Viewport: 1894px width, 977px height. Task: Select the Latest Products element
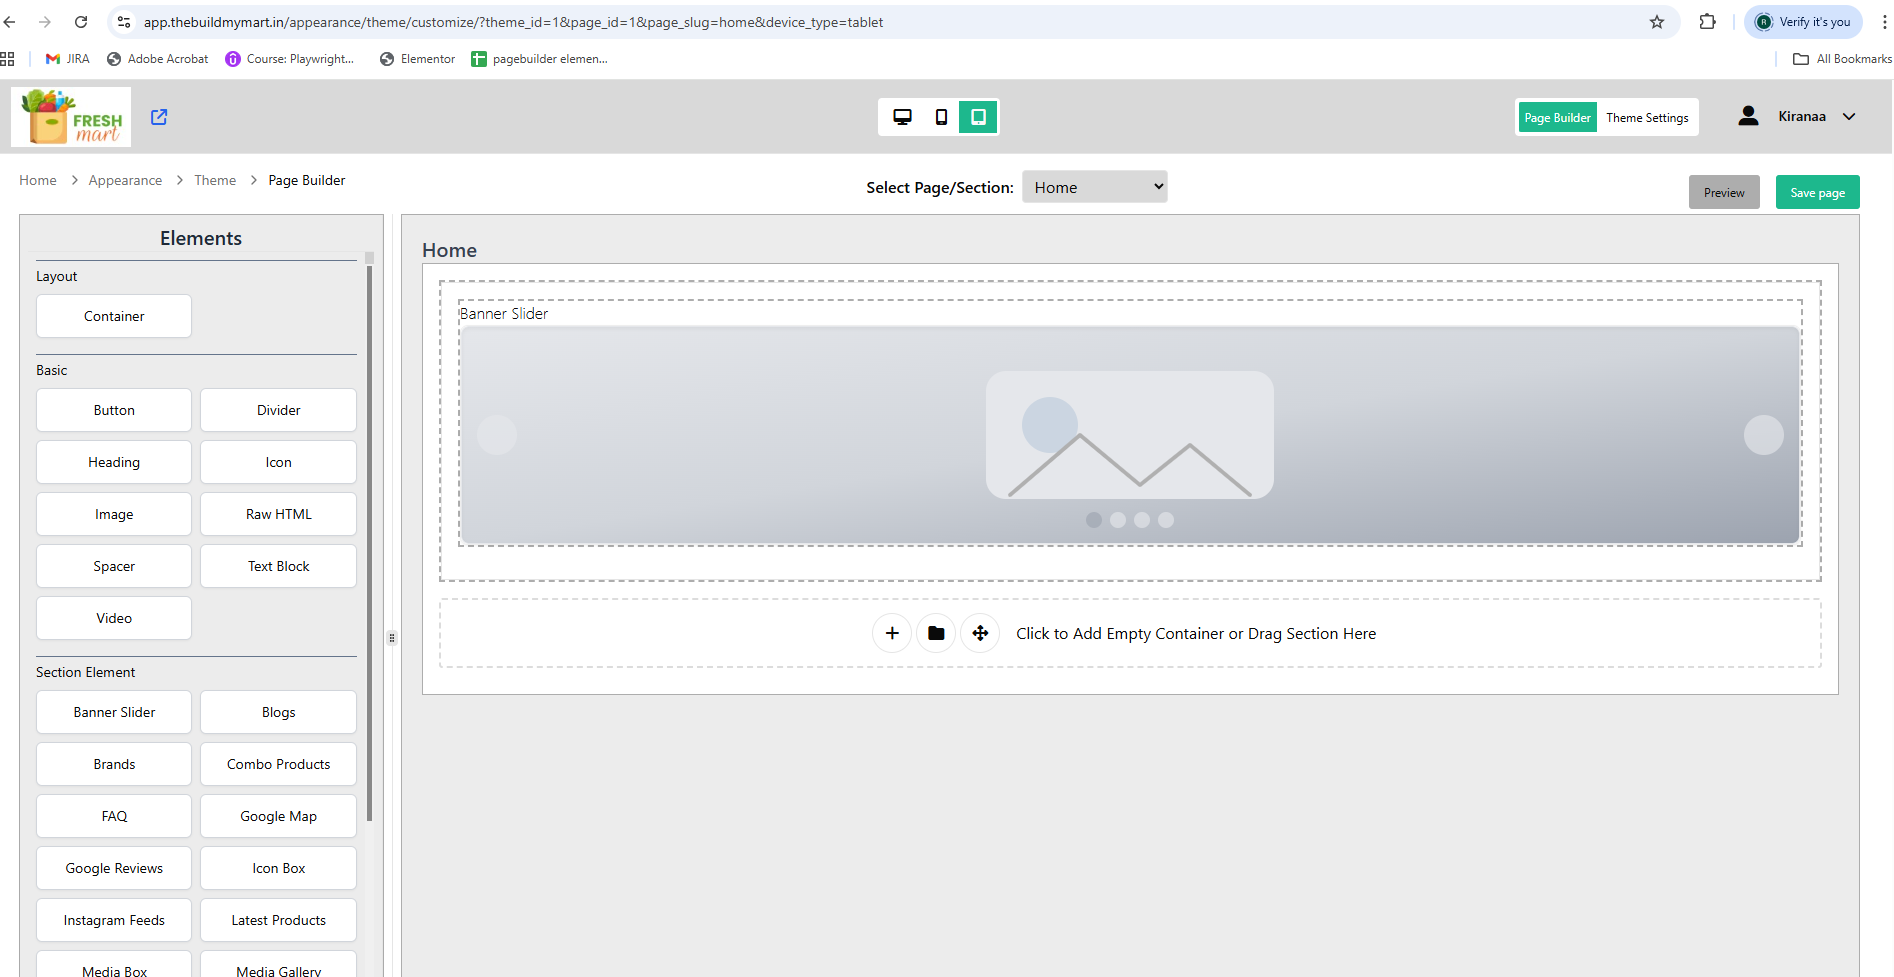point(278,920)
